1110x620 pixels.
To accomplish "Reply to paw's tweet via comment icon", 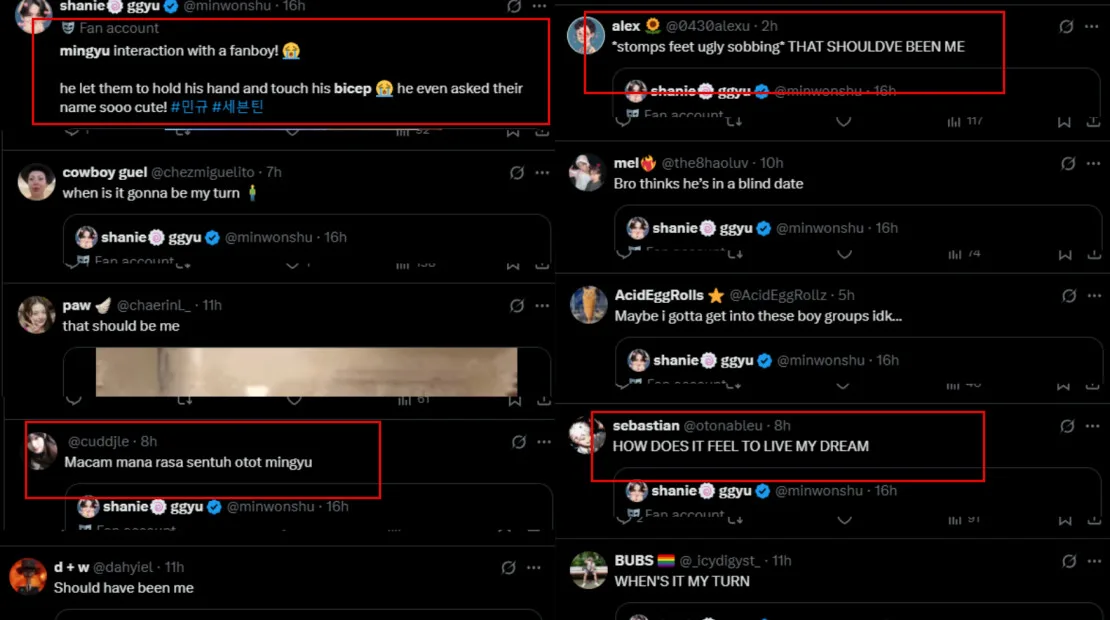I will (73, 399).
